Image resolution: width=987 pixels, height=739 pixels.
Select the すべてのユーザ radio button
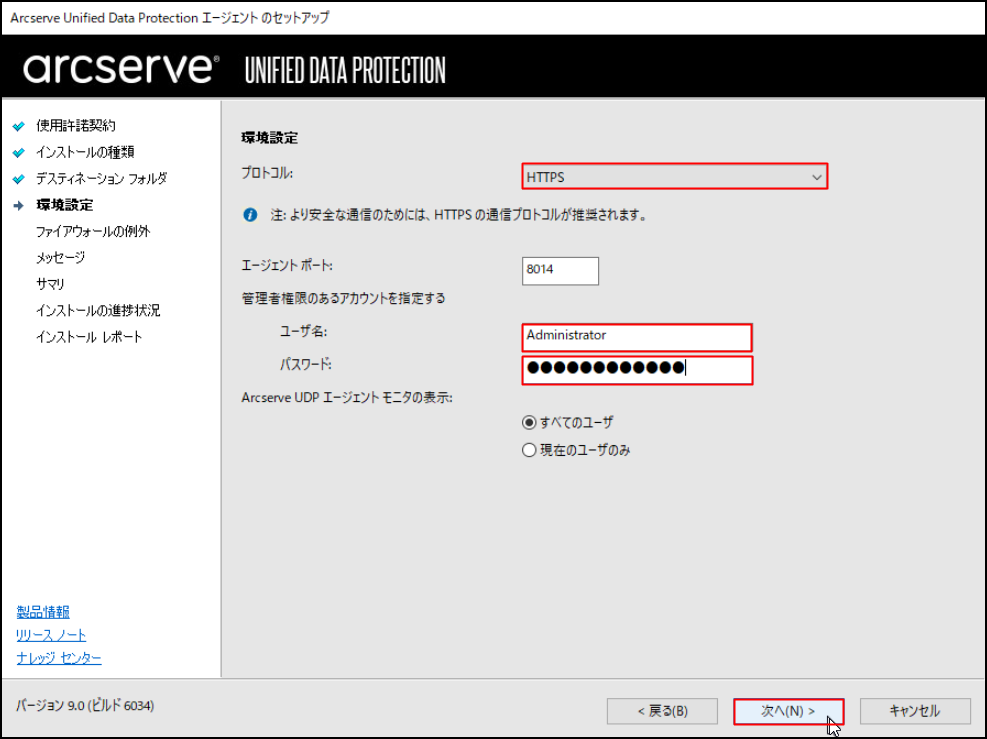[529, 422]
